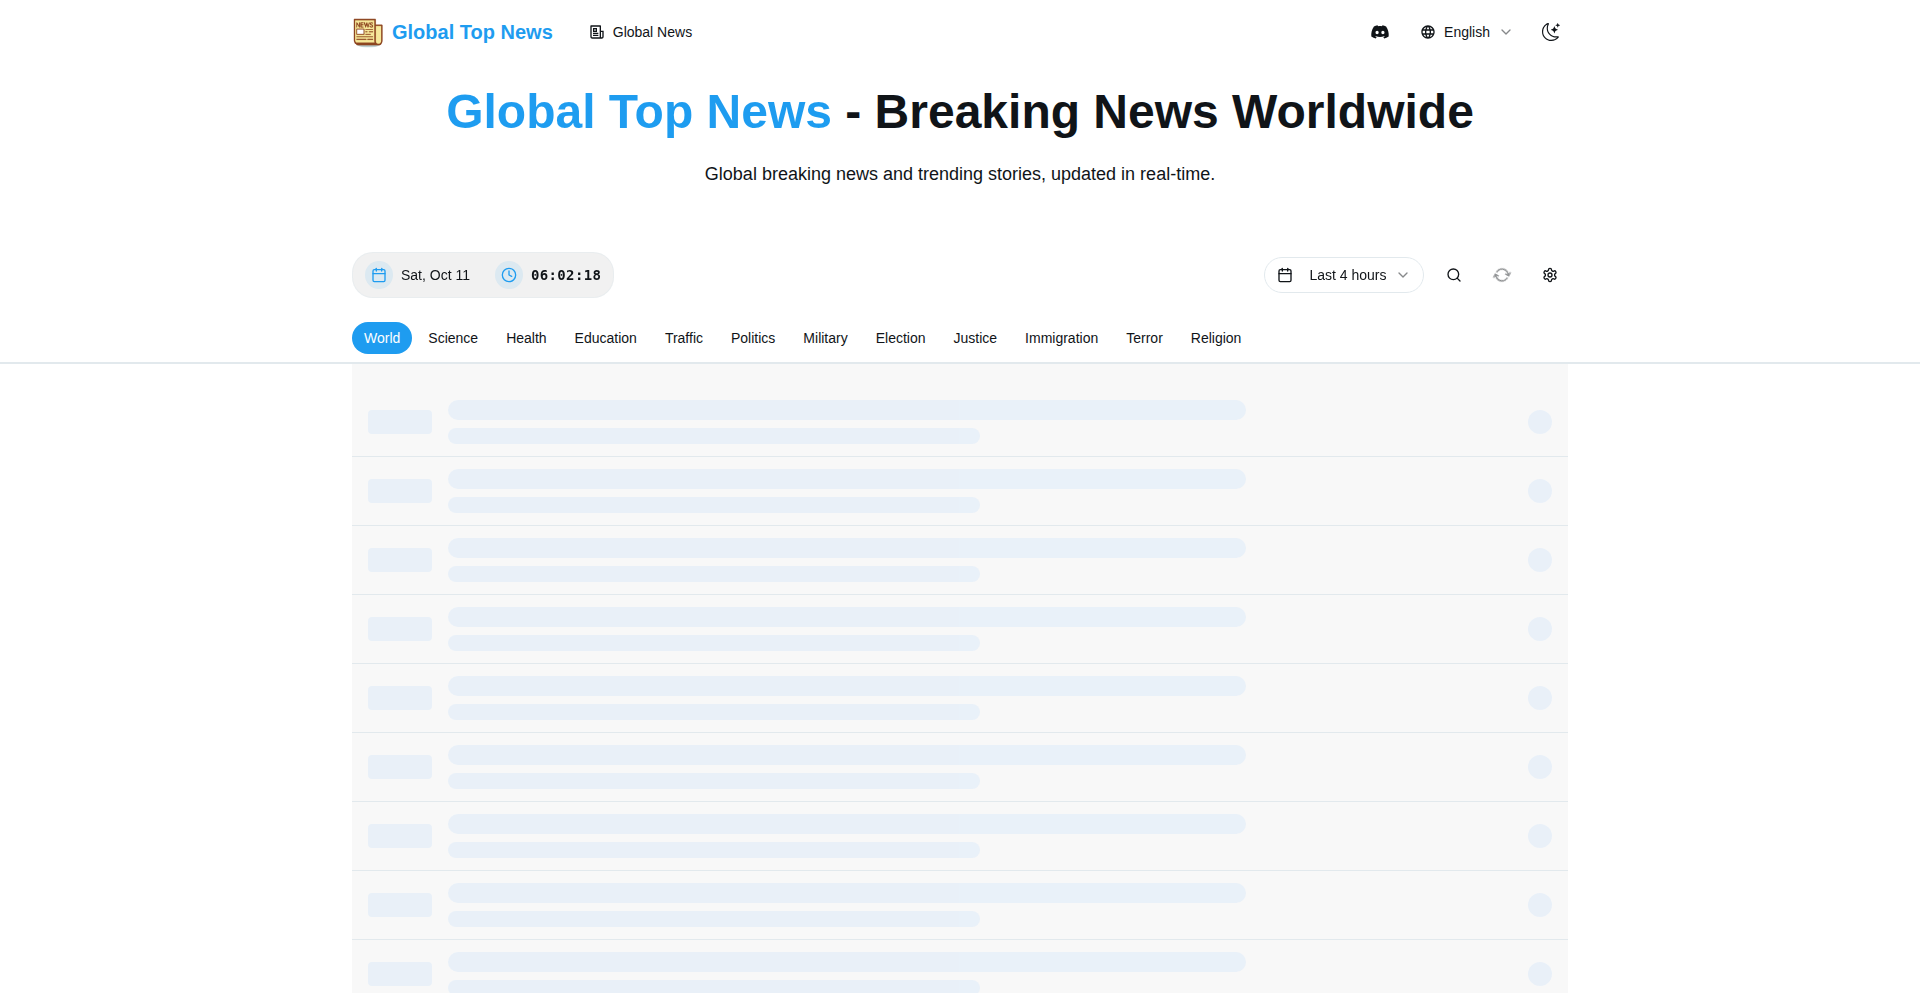Switch to the Science tab

(x=453, y=338)
